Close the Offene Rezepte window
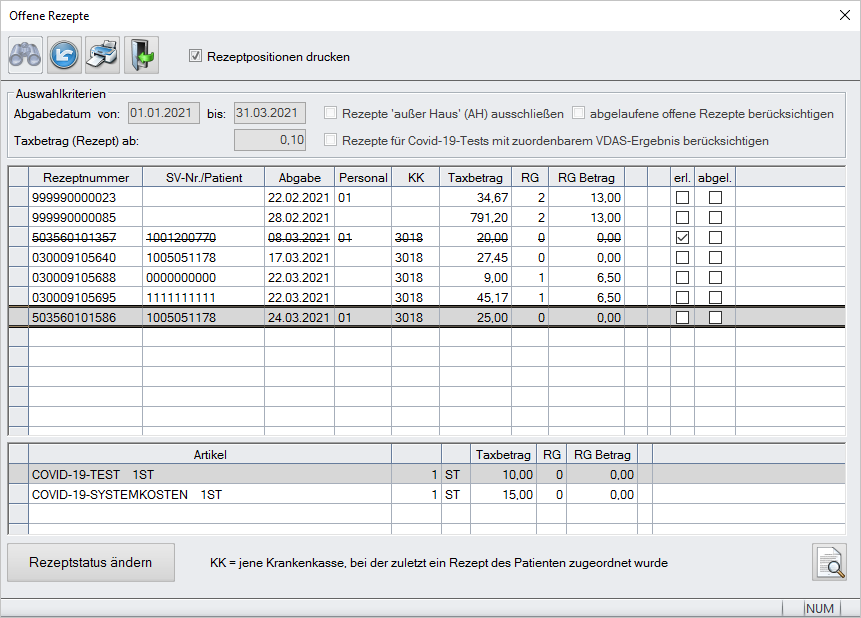Screen dimensions: 861x618 (843, 15)
